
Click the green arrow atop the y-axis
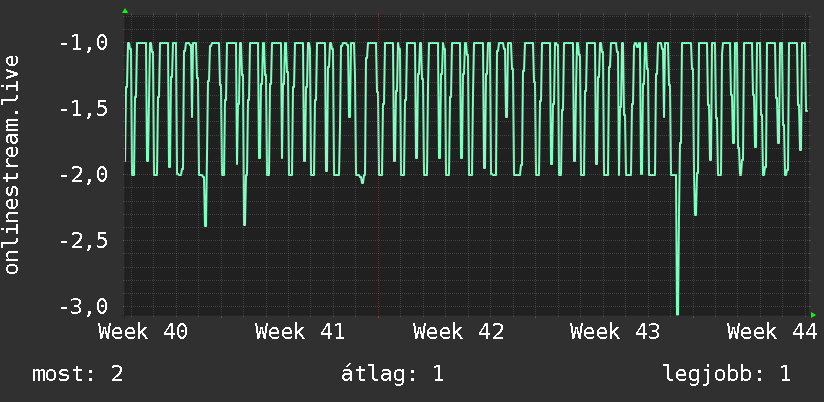[125, 11]
